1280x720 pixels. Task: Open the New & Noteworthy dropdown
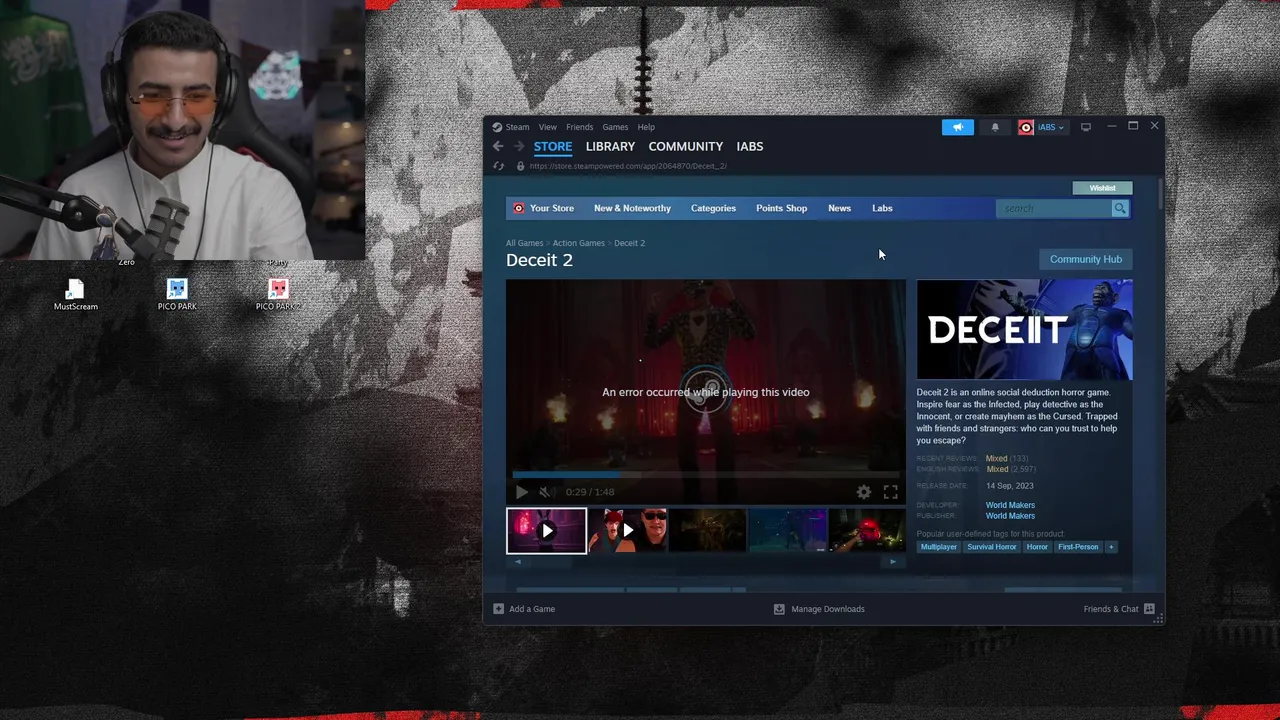632,208
